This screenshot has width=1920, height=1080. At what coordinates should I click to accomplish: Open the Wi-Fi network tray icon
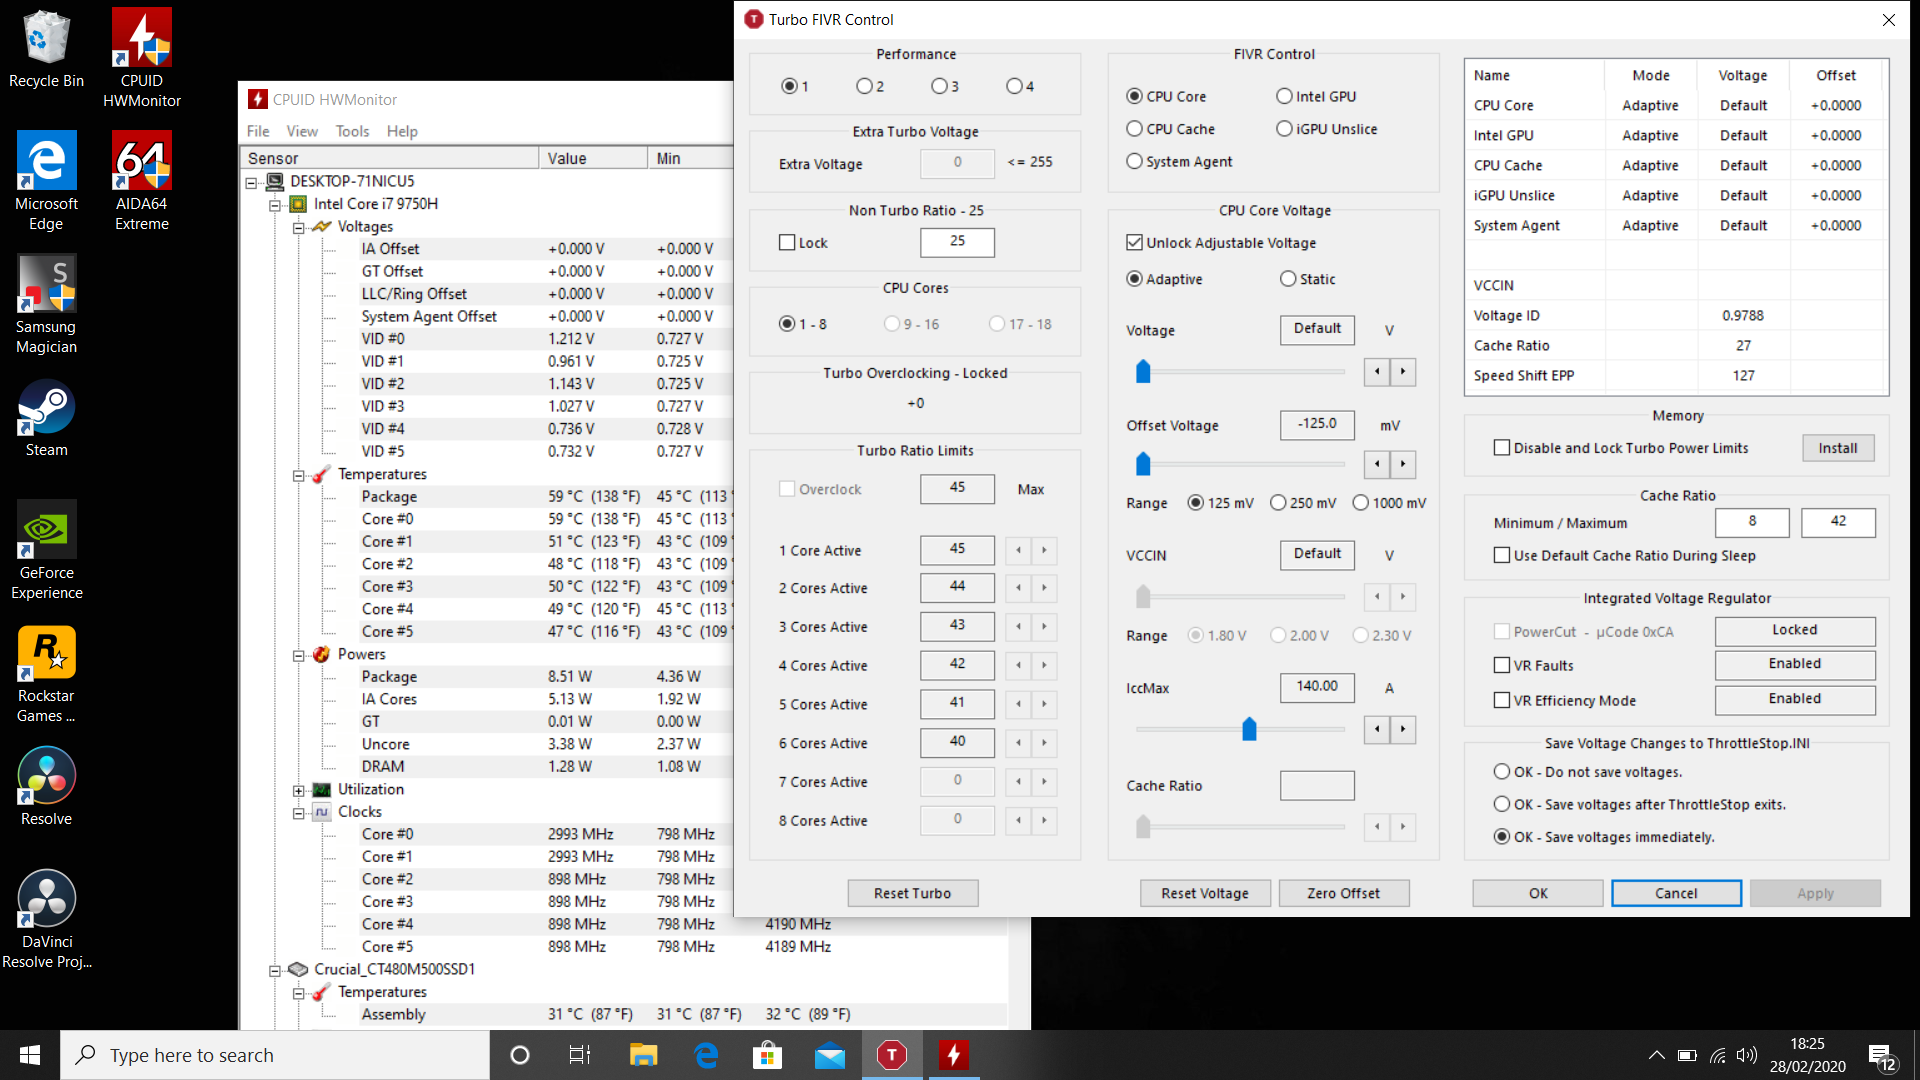click(x=1718, y=1055)
